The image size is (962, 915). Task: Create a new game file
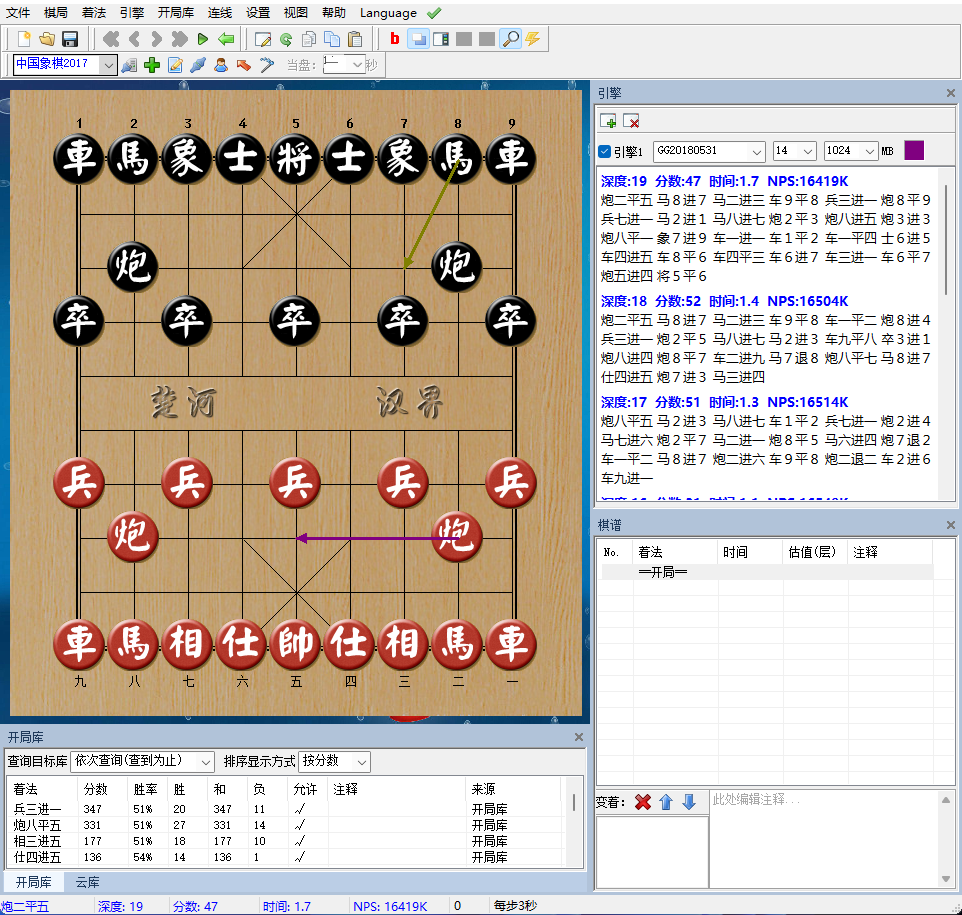click(24, 39)
